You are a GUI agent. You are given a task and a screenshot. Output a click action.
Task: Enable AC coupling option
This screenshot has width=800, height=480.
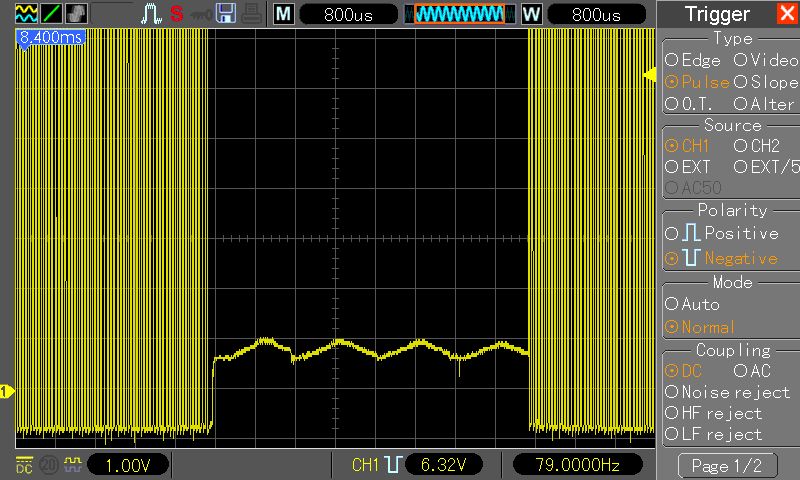tap(753, 371)
